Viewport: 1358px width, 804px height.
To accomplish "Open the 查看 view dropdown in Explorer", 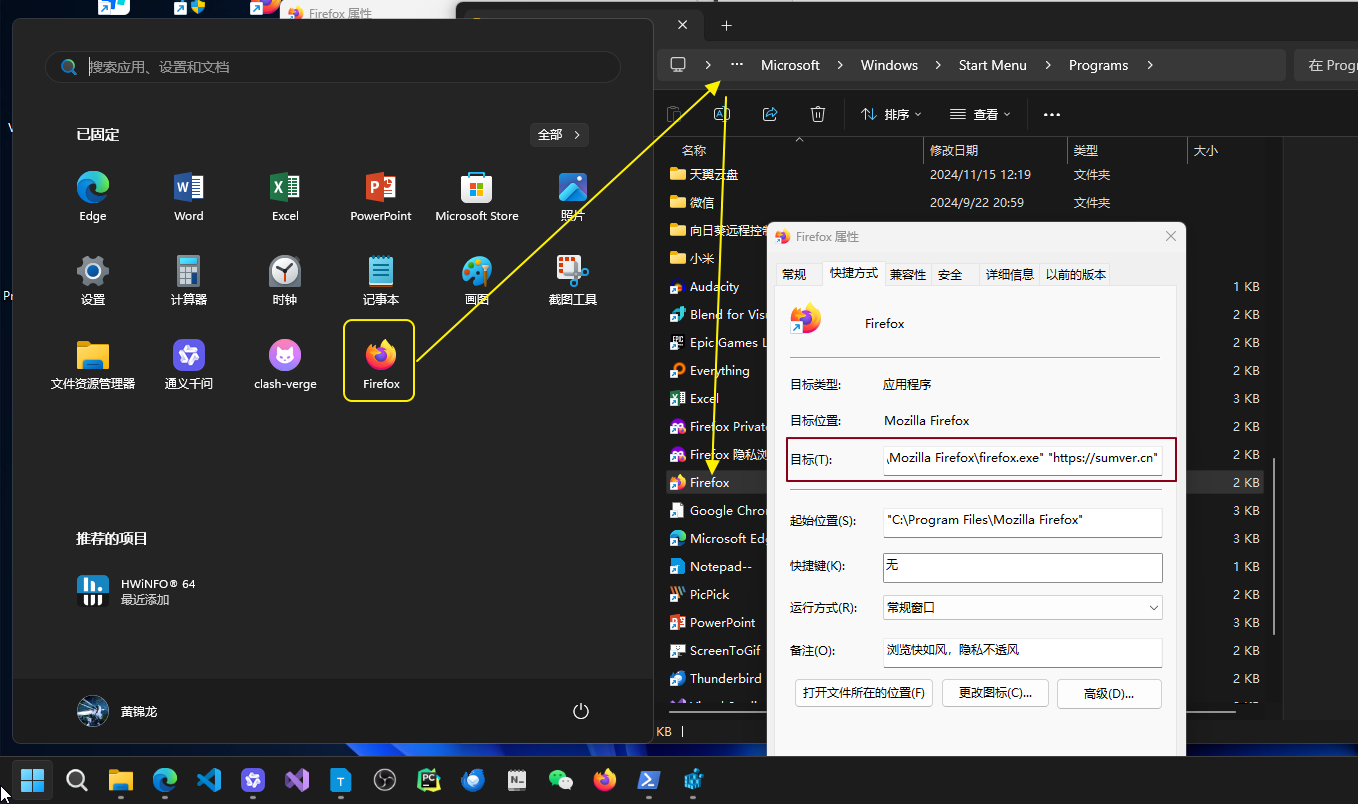I will (980, 114).
